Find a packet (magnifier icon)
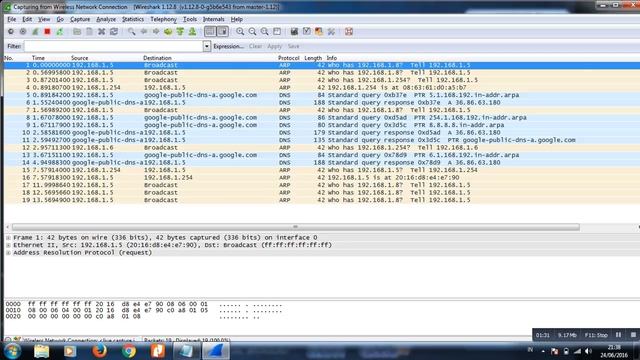The image size is (640, 360). click(131, 31)
